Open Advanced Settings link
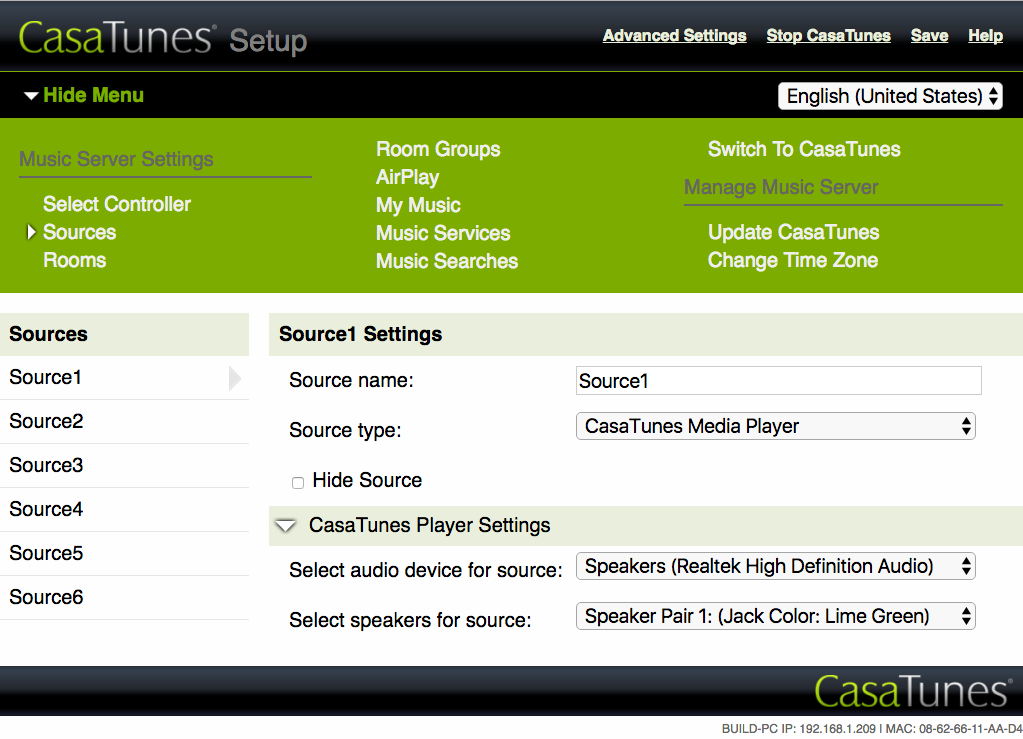 pyautogui.click(x=674, y=35)
